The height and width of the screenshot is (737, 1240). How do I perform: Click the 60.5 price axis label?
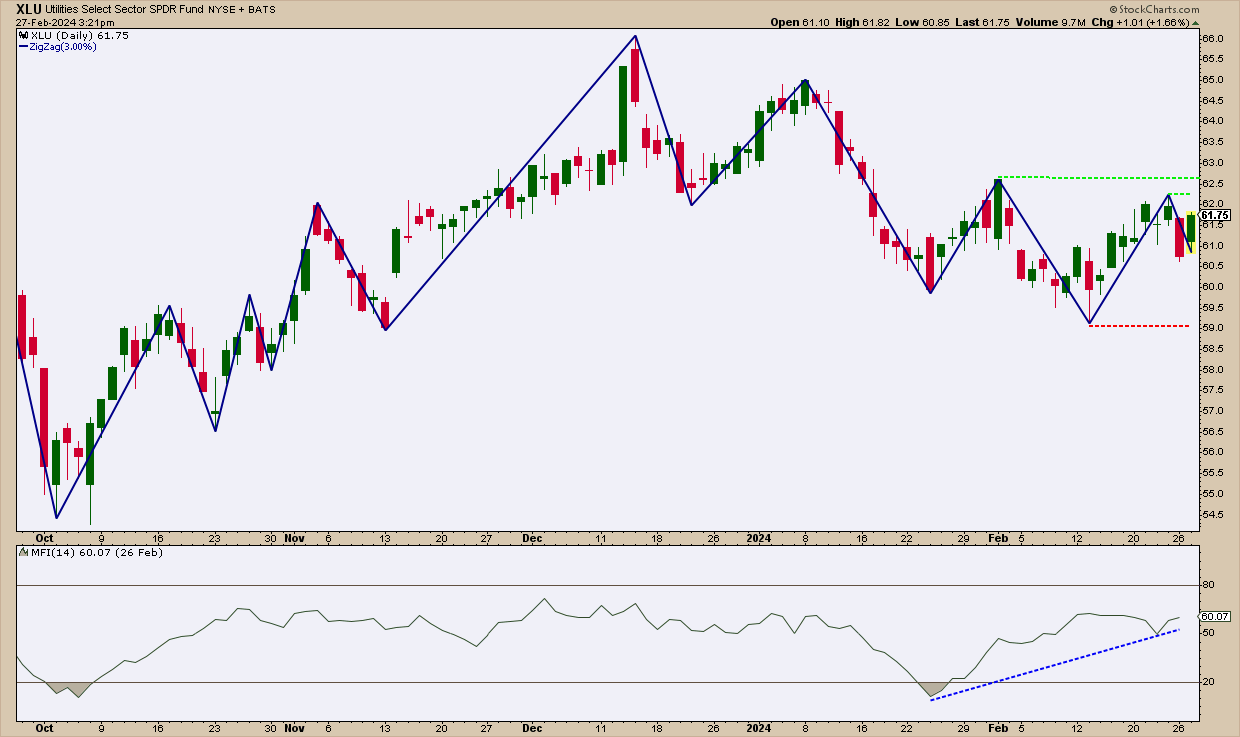pos(1211,266)
